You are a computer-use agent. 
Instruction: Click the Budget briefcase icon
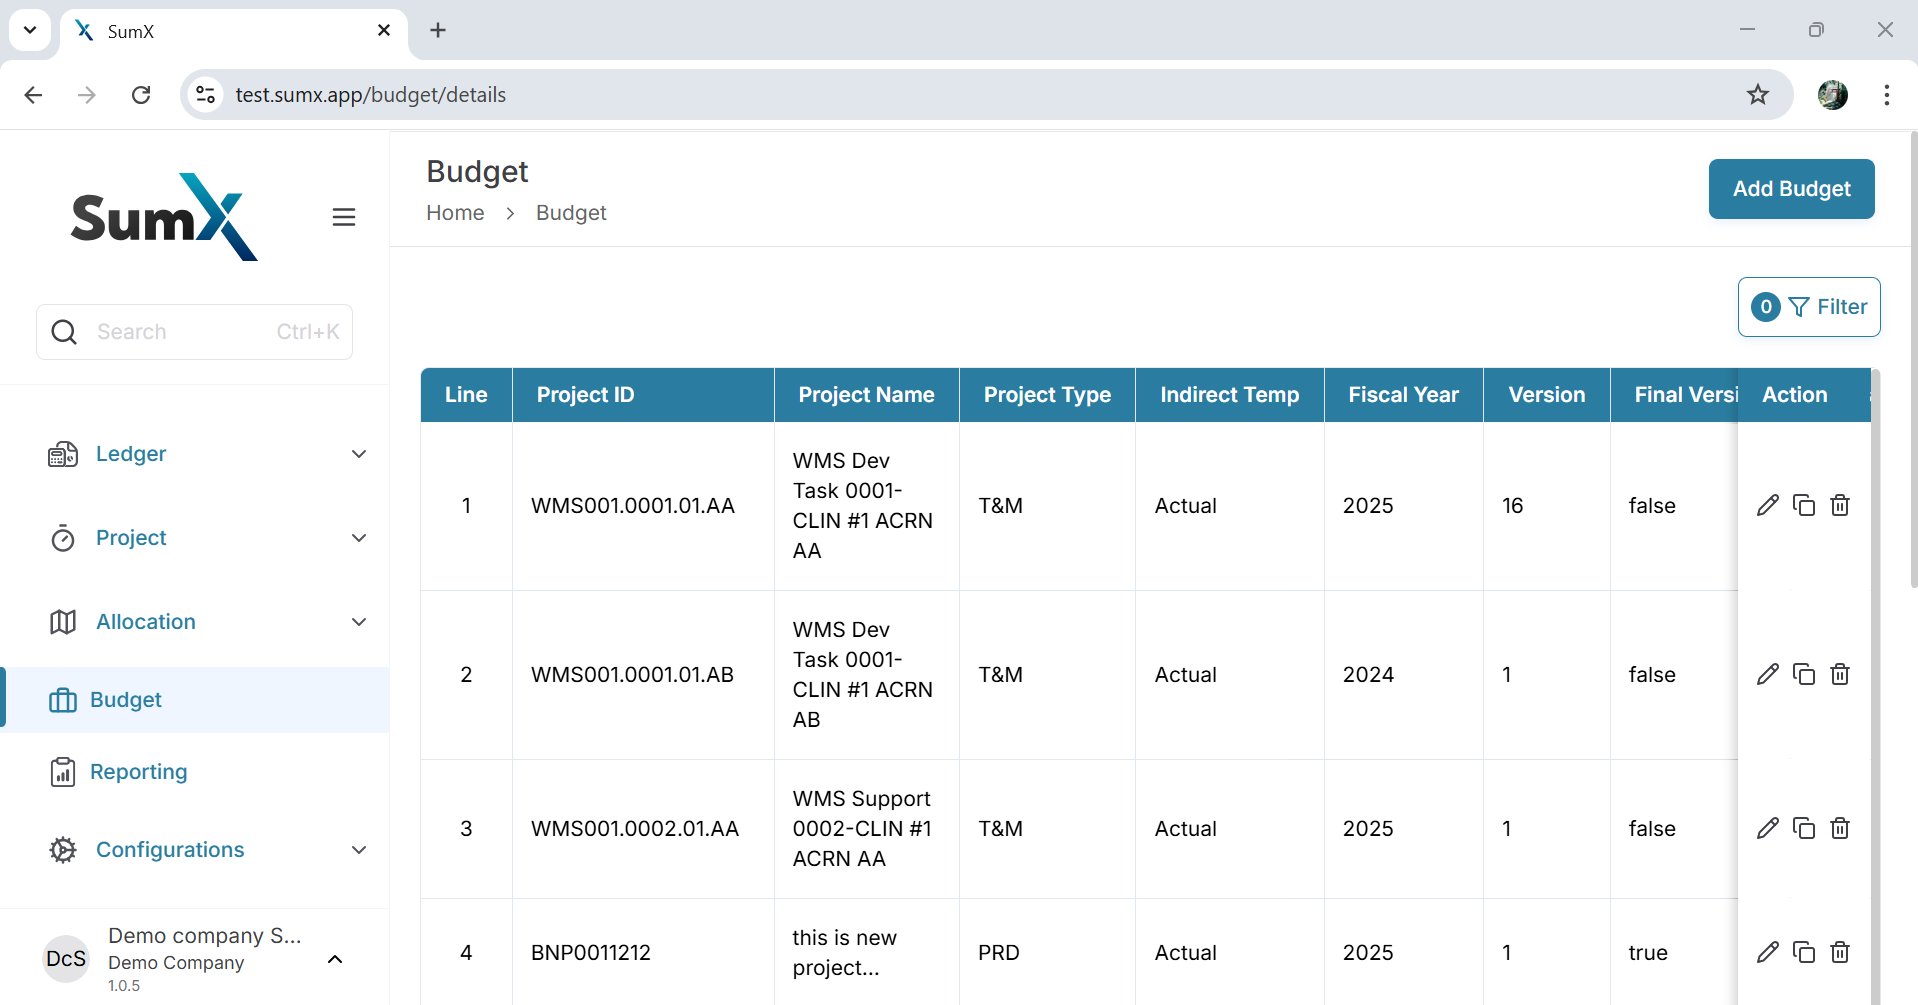pos(63,700)
